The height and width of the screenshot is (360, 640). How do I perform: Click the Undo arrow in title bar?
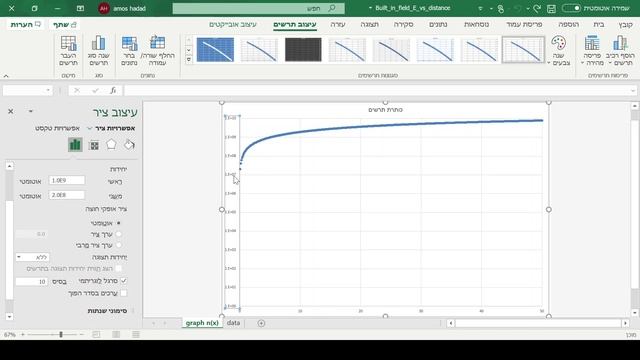(518, 8)
